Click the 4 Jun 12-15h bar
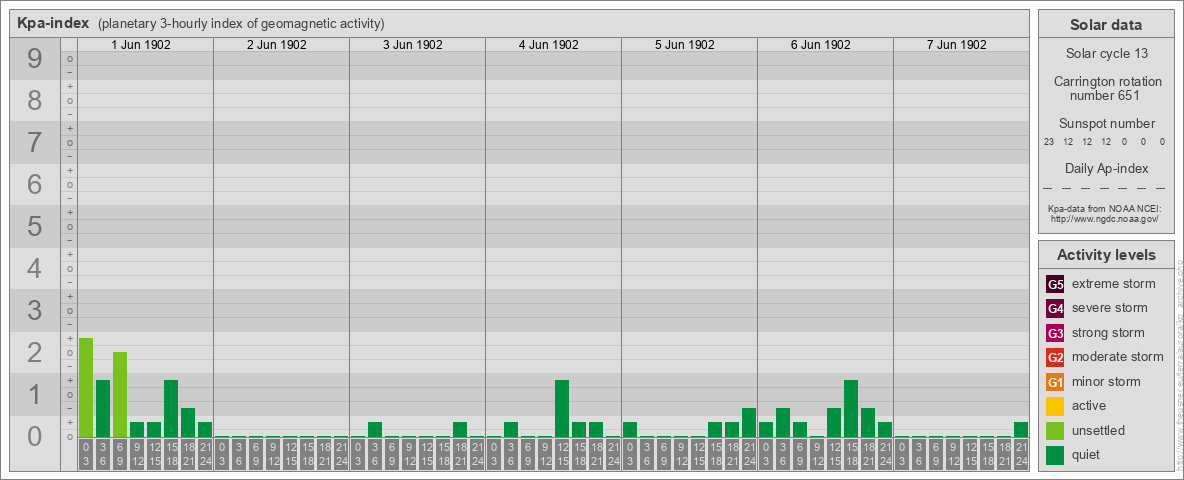 (562, 408)
